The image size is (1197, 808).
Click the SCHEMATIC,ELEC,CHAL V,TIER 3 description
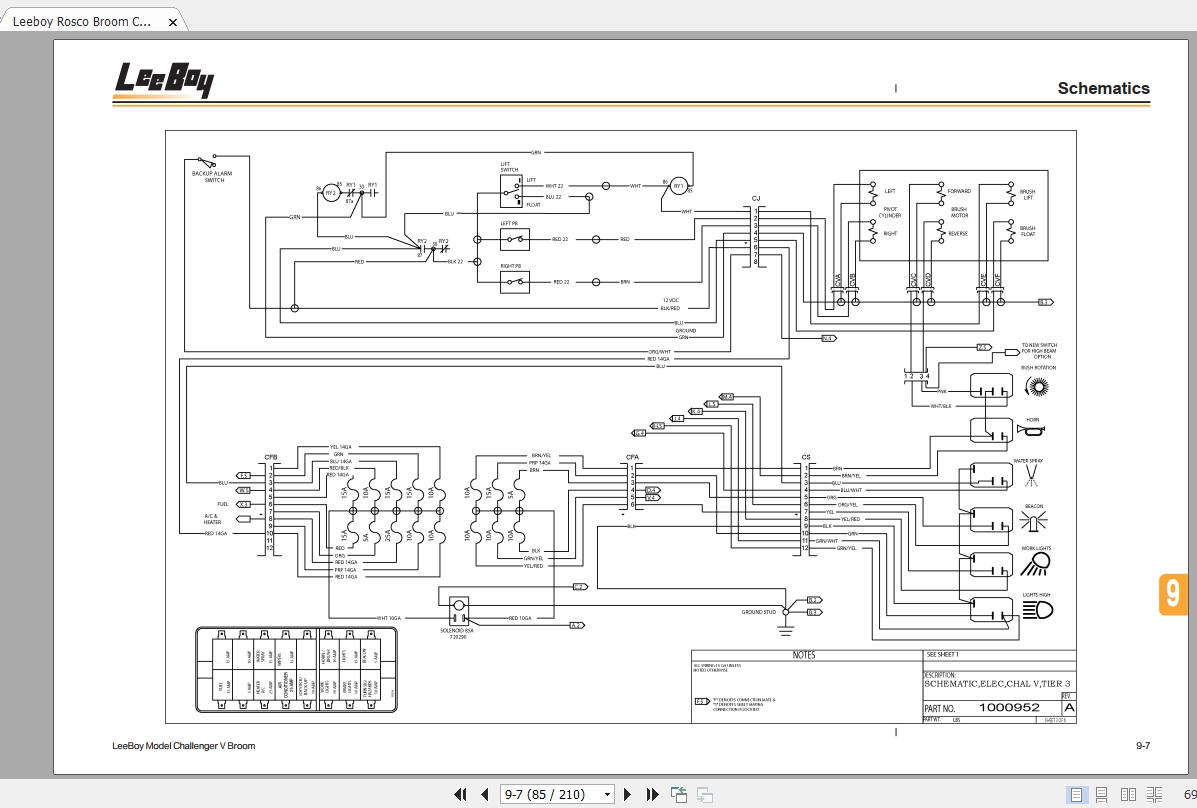(x=997, y=684)
